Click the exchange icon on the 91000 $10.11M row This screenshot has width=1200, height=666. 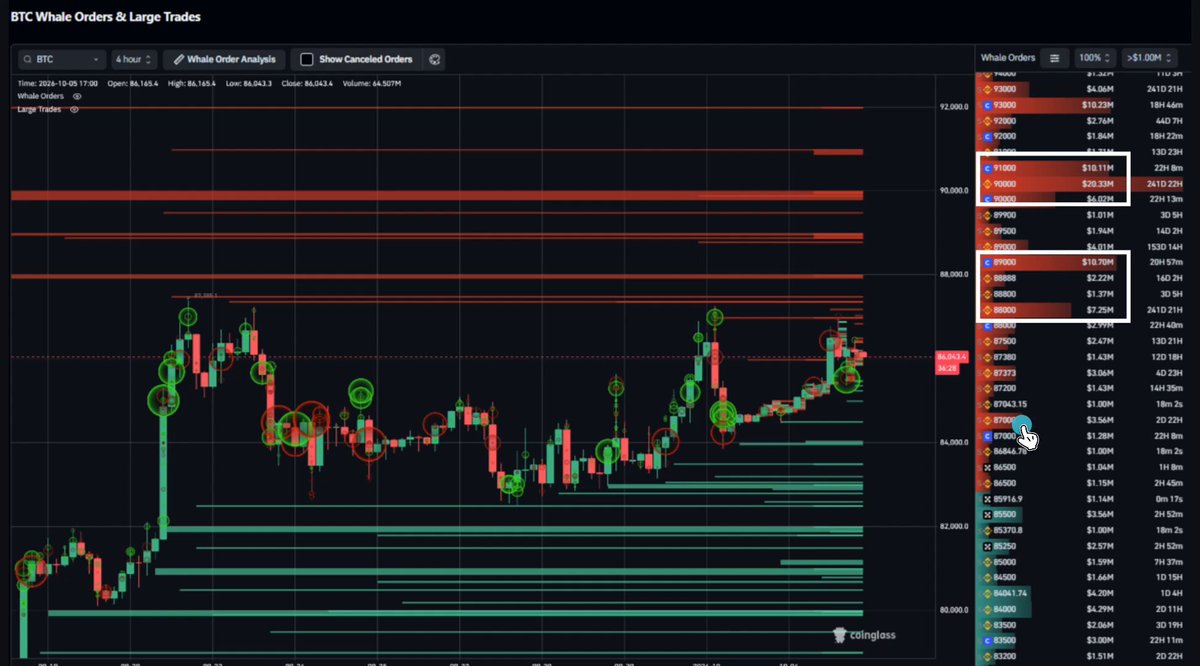point(987,168)
